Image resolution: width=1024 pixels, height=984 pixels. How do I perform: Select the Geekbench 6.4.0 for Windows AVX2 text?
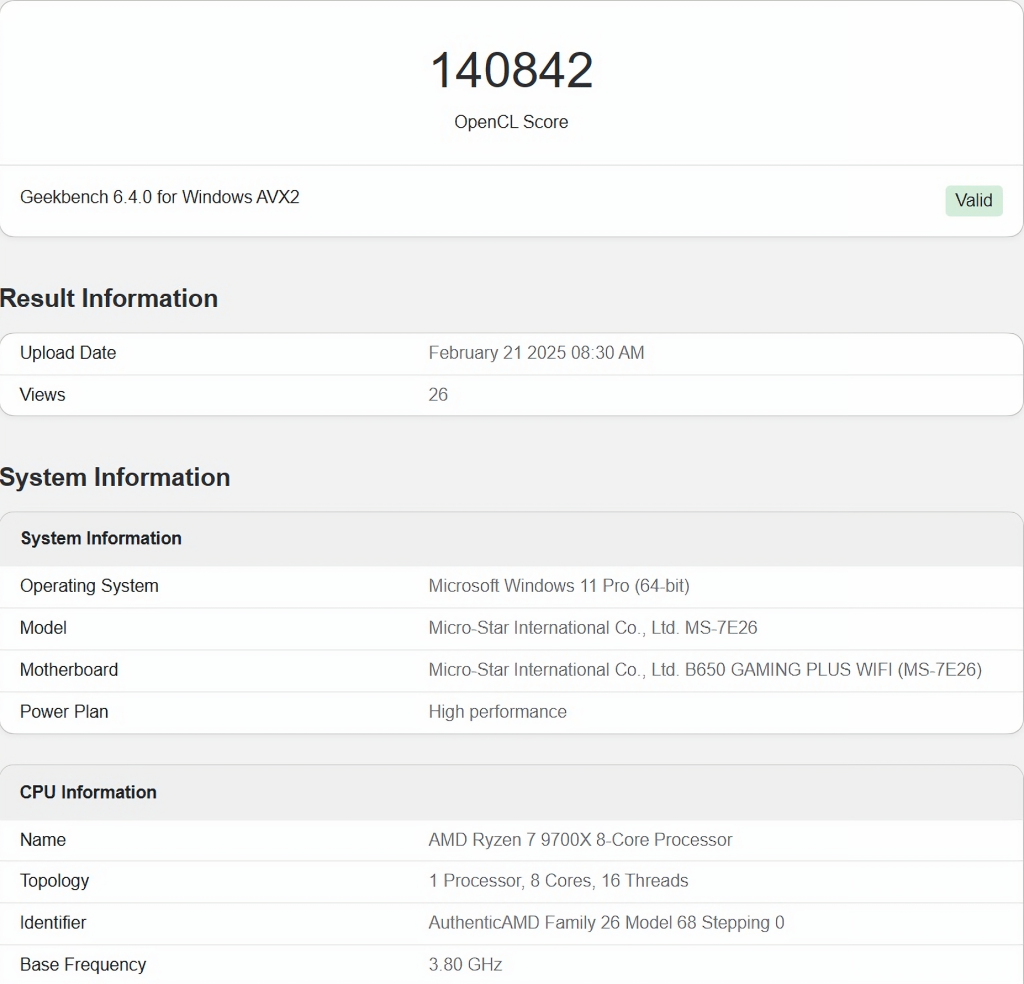tap(160, 197)
